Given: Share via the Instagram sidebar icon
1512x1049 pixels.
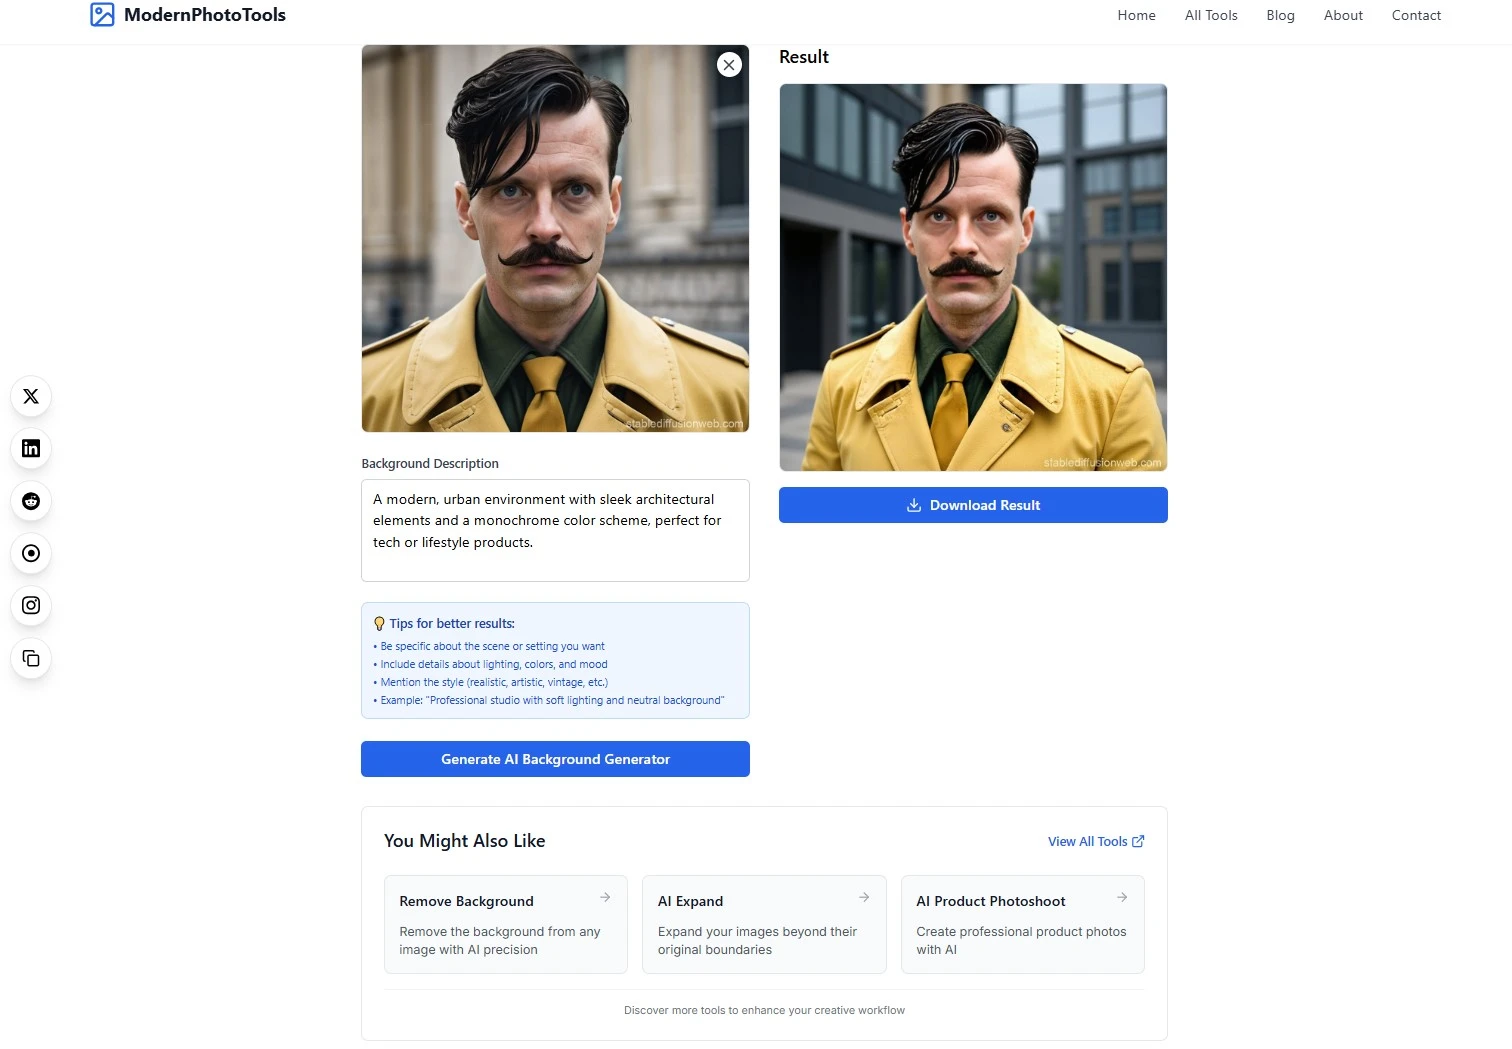Looking at the screenshot, I should [31, 606].
